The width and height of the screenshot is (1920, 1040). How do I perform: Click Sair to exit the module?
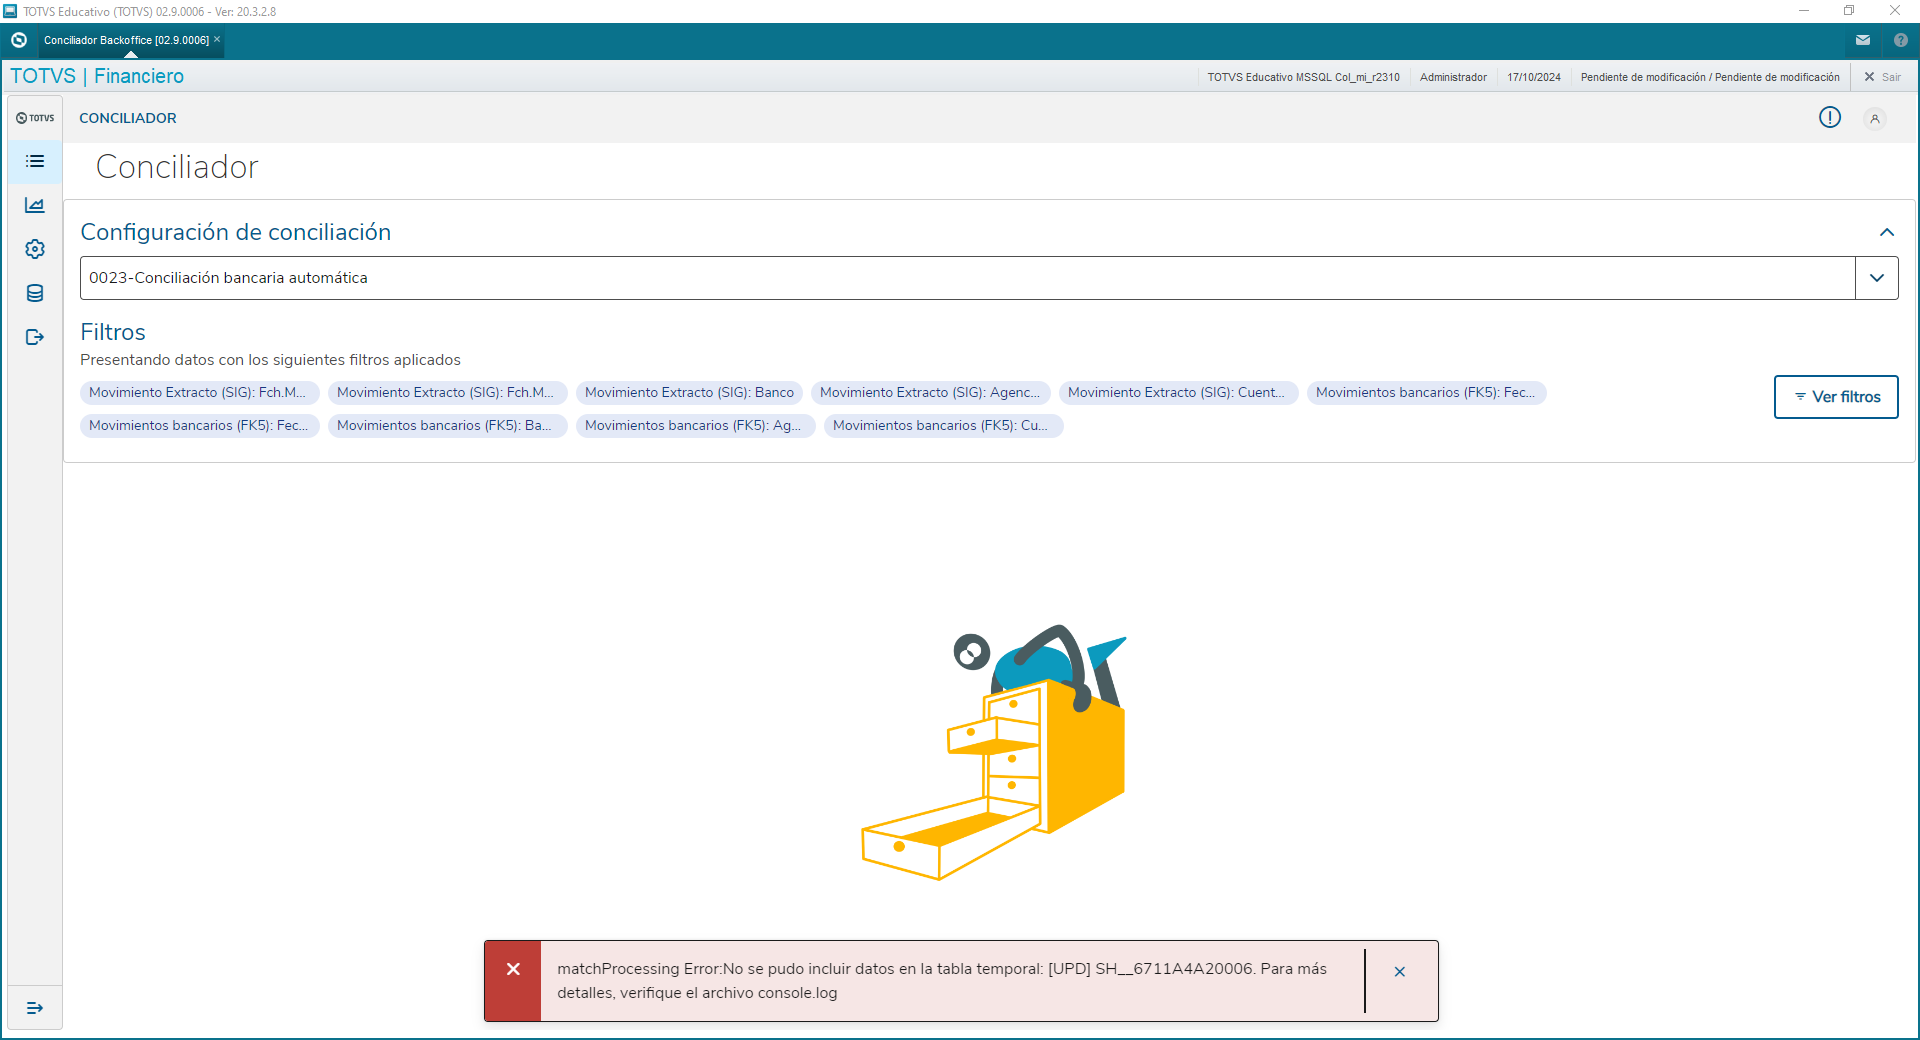(x=1882, y=77)
